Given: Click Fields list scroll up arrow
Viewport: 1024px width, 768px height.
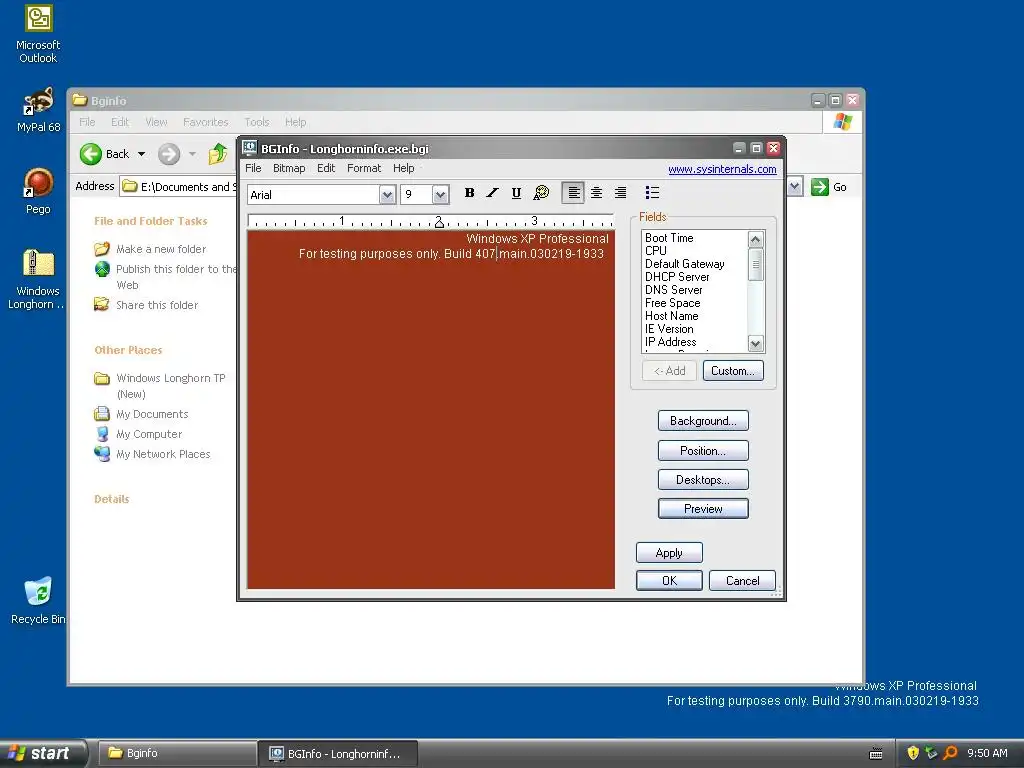Looking at the screenshot, I should pyautogui.click(x=756, y=240).
